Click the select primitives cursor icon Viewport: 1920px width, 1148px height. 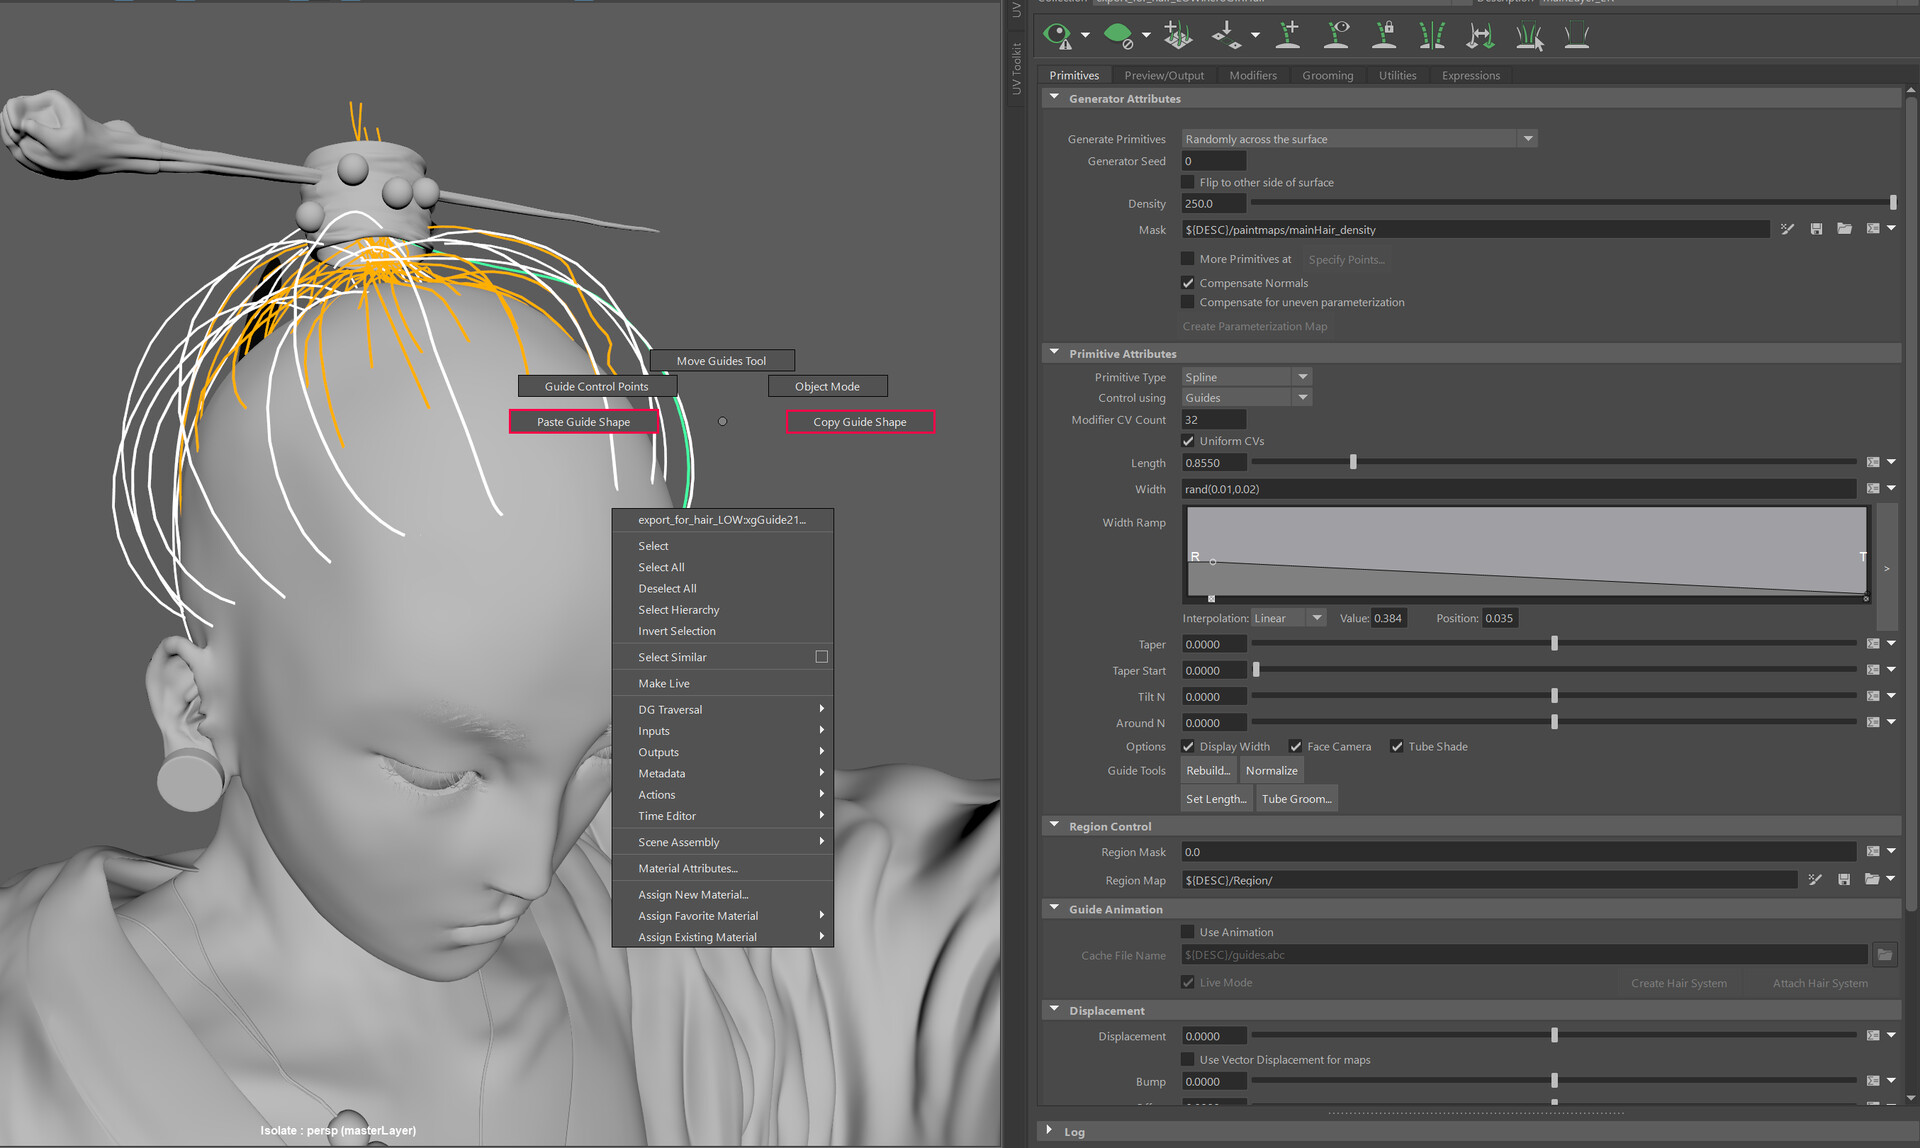(x=1529, y=36)
